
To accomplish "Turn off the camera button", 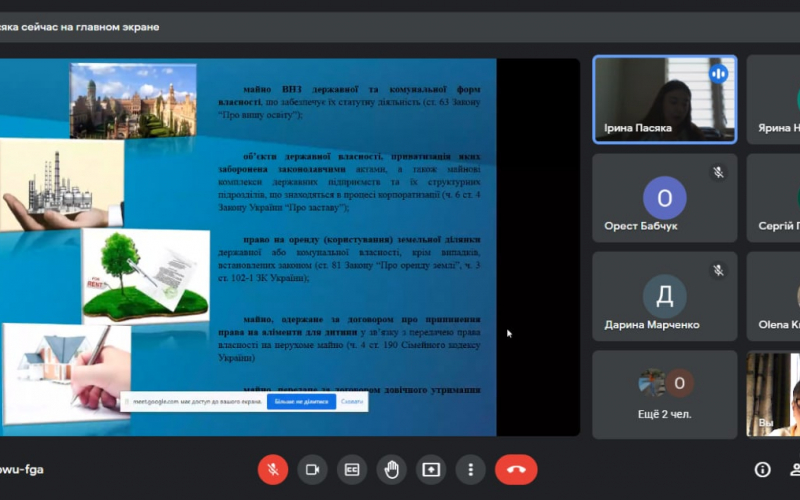I will 312,469.
